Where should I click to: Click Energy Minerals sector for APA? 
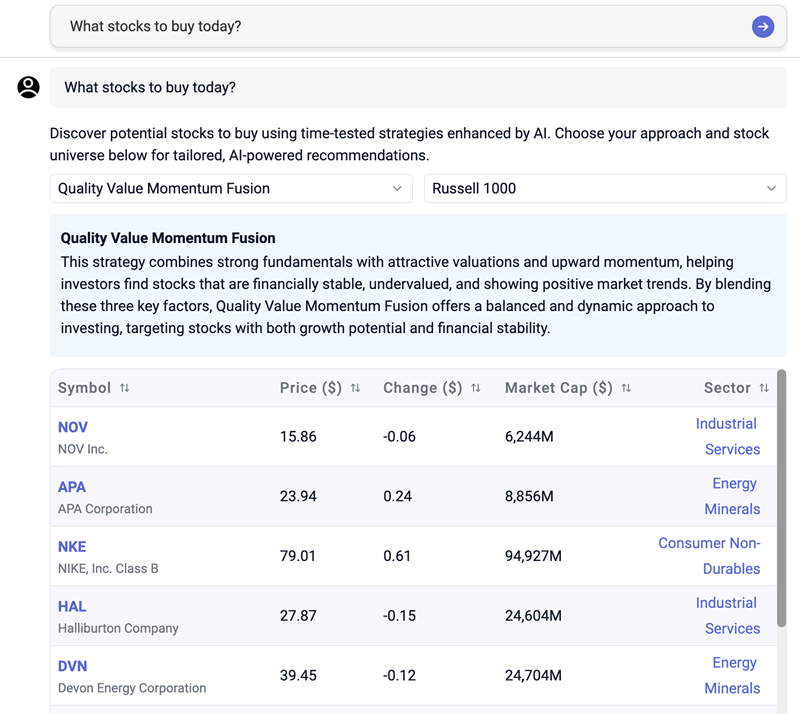(733, 496)
